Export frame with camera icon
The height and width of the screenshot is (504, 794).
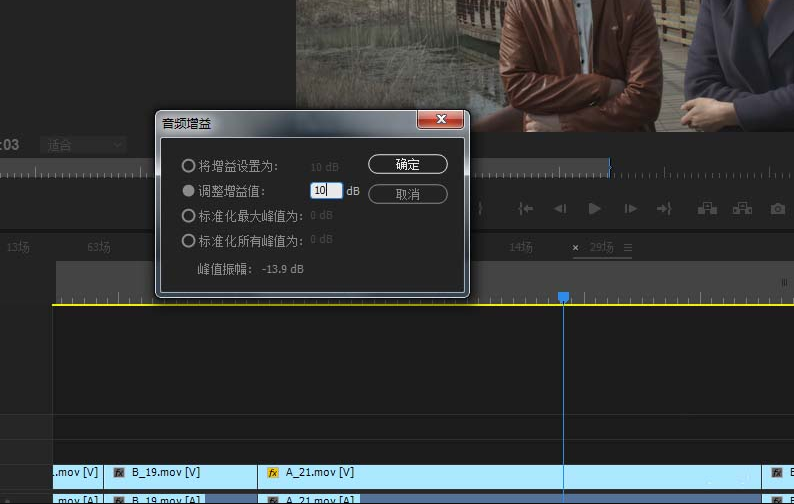pos(778,209)
